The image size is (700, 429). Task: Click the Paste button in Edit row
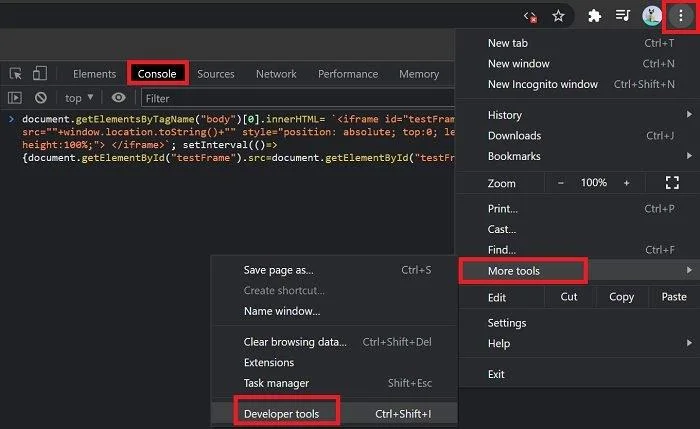pos(674,297)
